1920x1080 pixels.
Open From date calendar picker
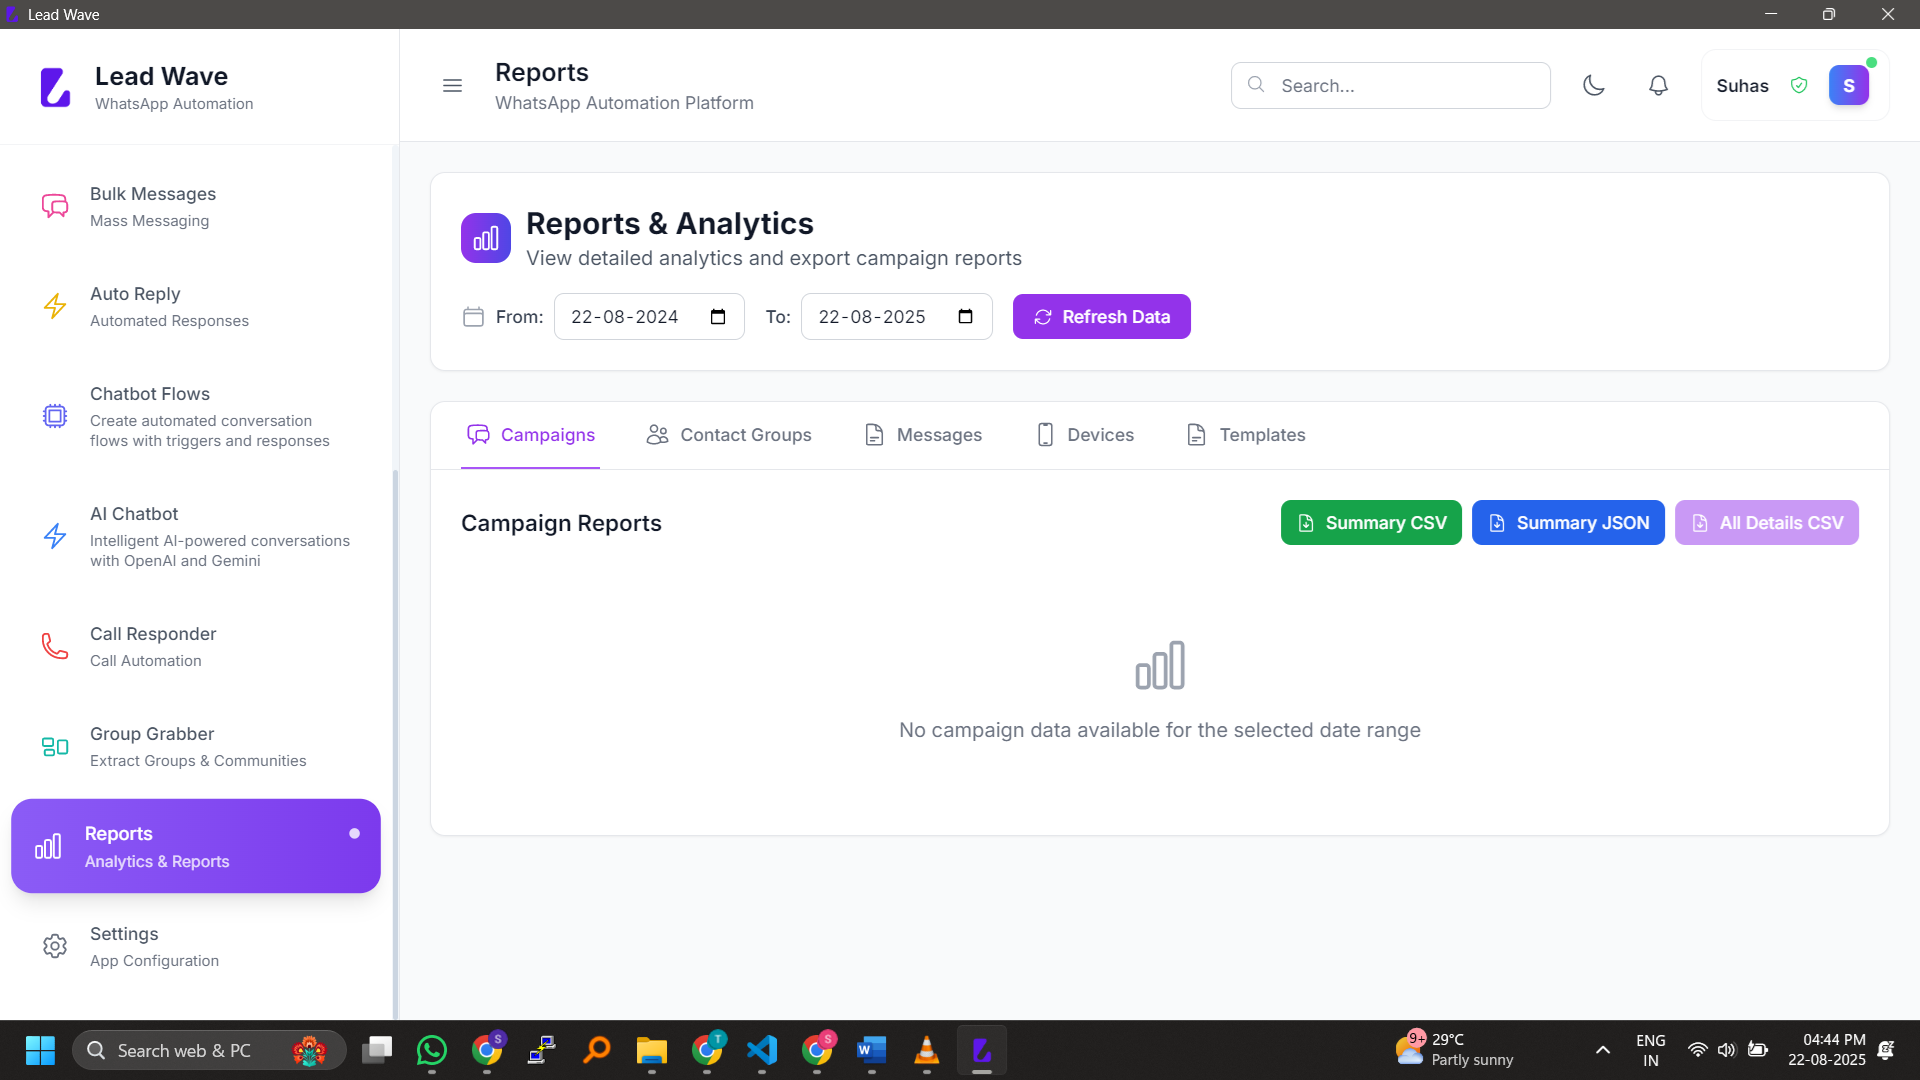tap(718, 317)
